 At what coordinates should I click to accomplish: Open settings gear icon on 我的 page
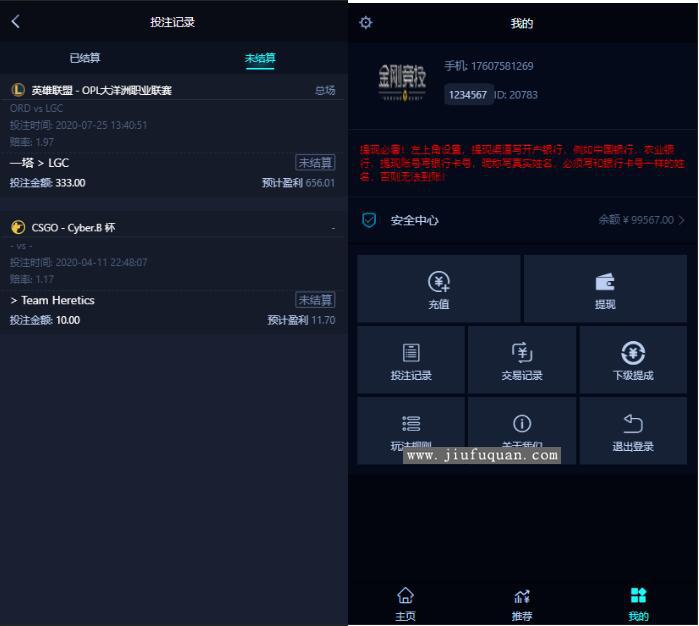click(366, 22)
